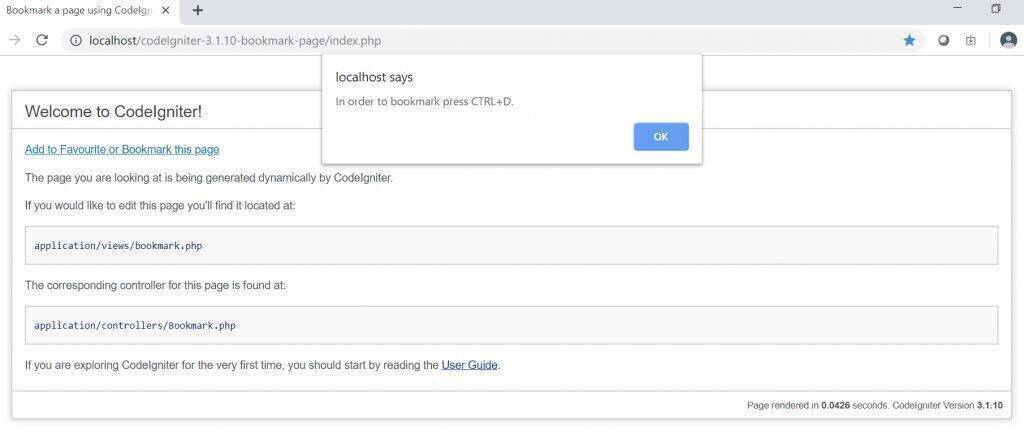This screenshot has width=1024, height=434.
Task: Click the application/controllers/Bookmark.php code box
Action: point(511,325)
